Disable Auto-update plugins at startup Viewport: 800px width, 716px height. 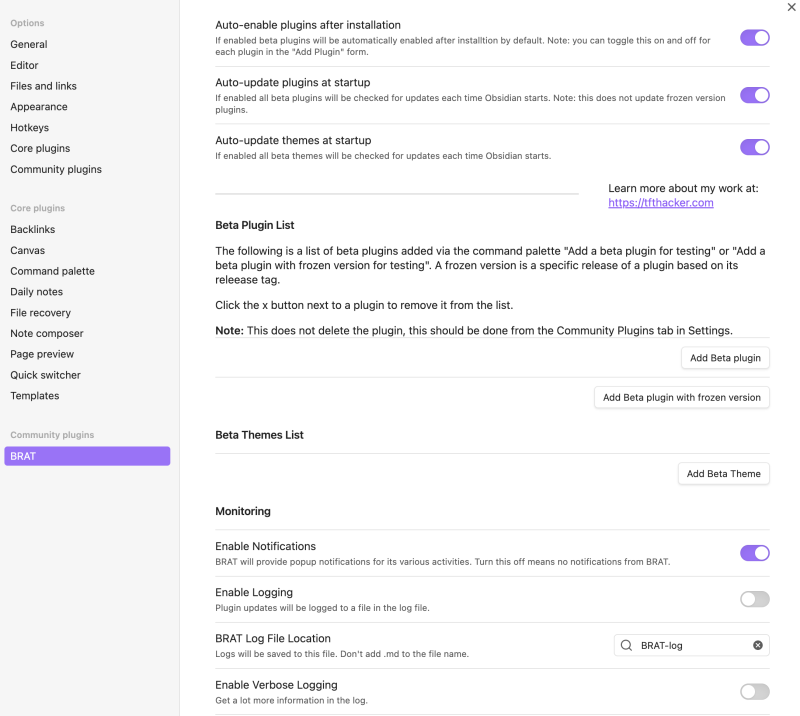coord(755,95)
